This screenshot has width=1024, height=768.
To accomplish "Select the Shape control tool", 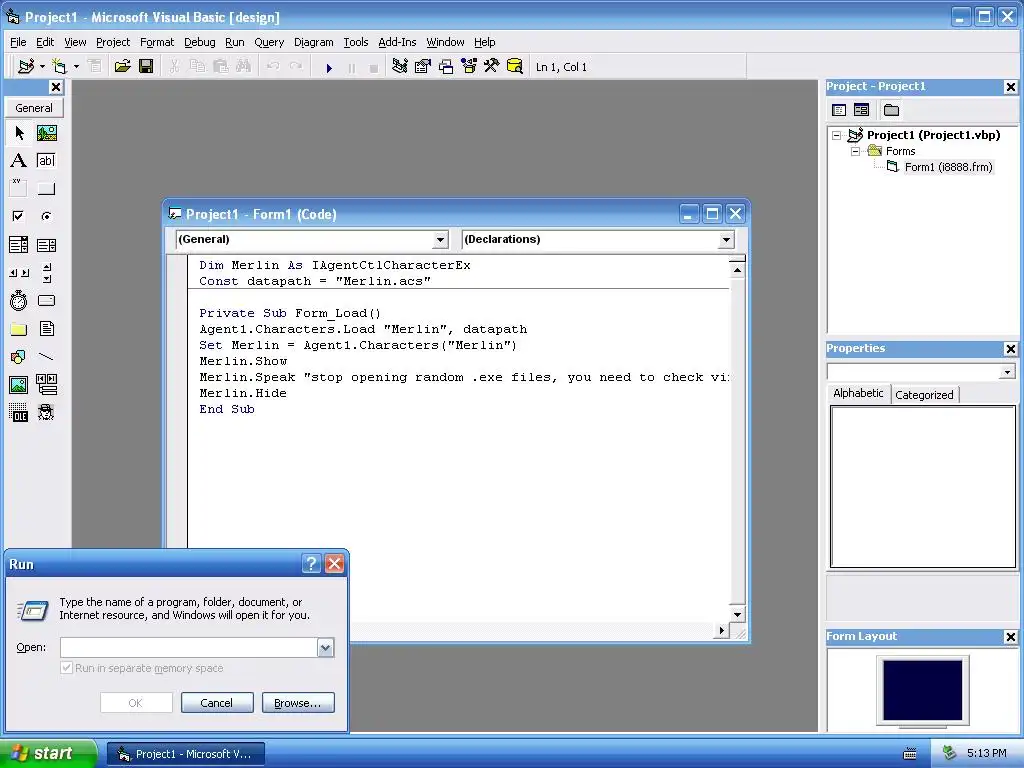I will tap(19, 357).
